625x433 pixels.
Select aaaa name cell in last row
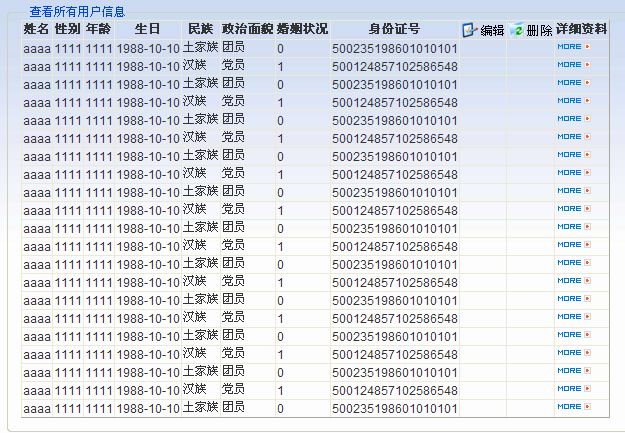point(37,409)
